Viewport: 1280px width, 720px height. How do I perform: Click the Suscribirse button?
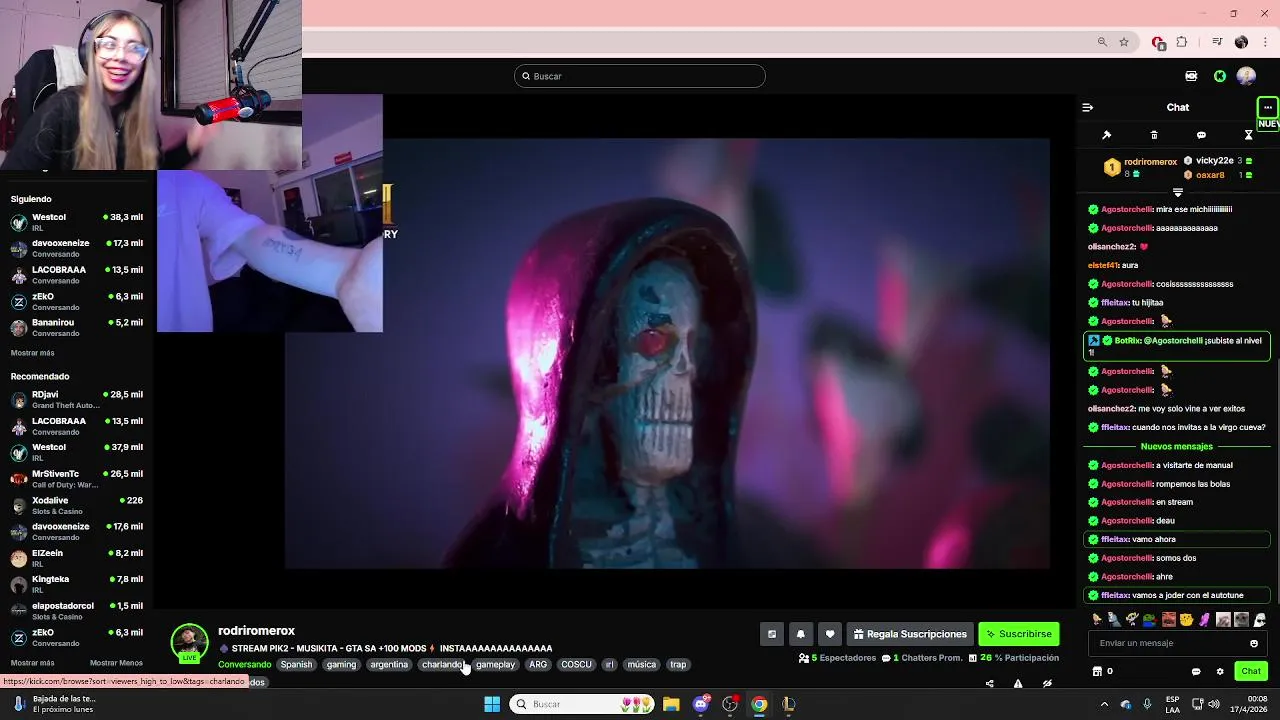click(x=1018, y=634)
